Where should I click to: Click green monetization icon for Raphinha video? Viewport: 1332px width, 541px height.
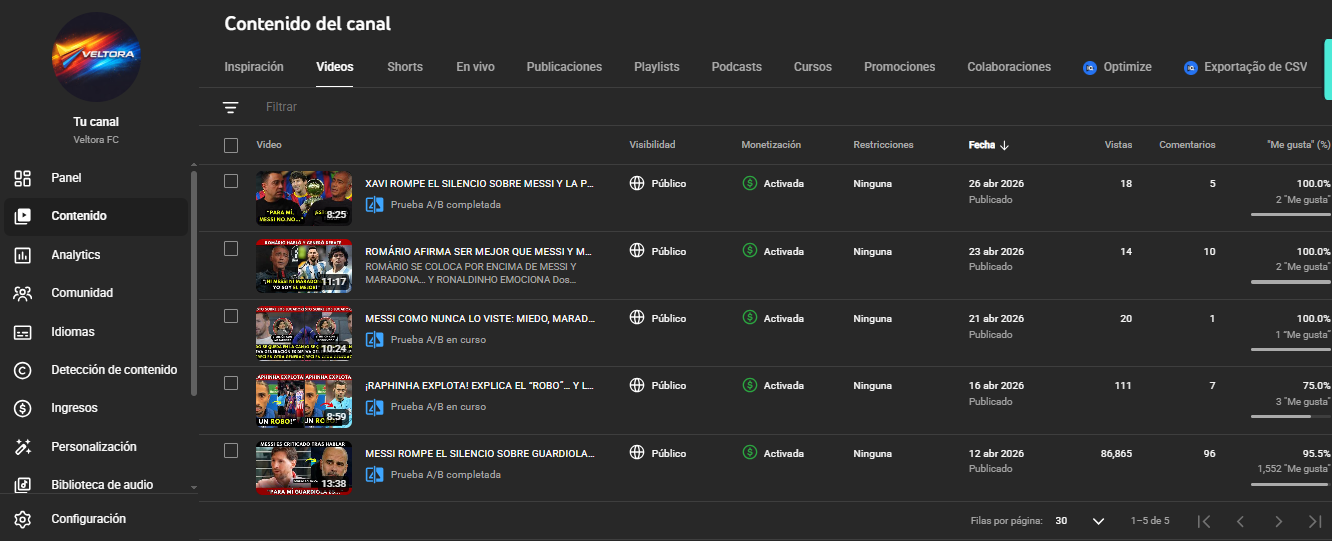750,386
